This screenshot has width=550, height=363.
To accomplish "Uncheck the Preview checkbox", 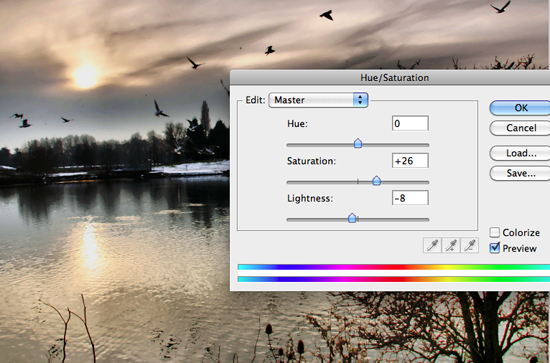I will coord(495,248).
